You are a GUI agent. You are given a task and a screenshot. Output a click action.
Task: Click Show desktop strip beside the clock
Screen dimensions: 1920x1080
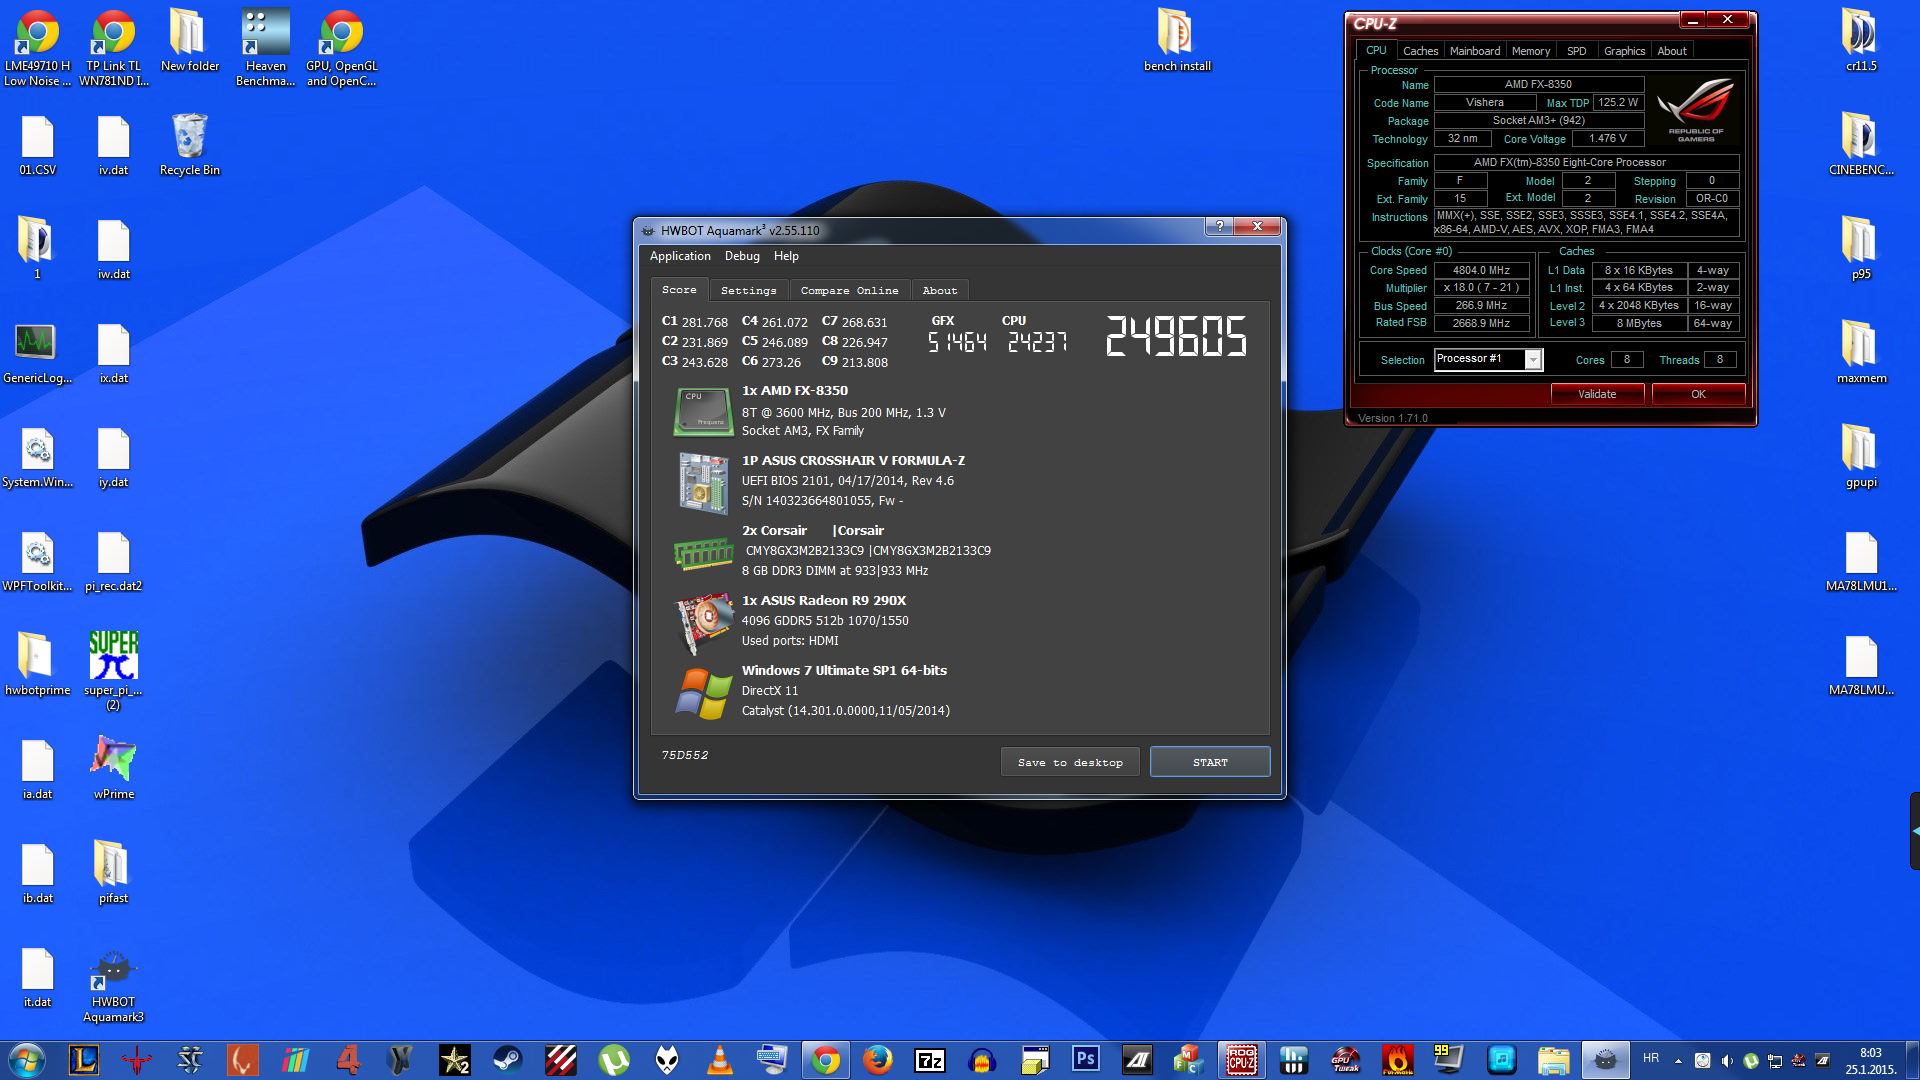click(1912, 1060)
